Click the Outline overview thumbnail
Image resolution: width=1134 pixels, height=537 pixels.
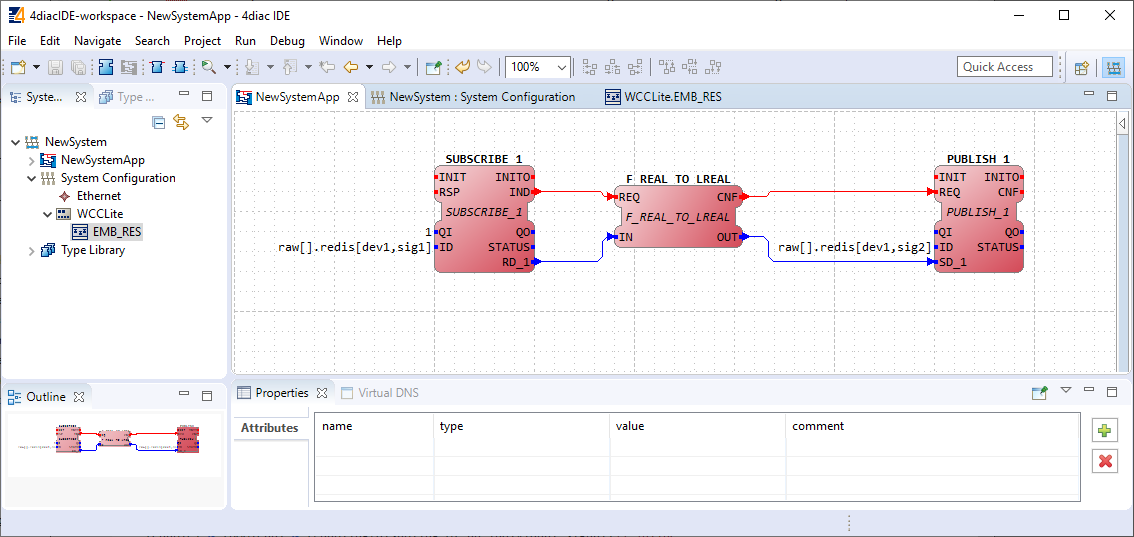pos(114,444)
